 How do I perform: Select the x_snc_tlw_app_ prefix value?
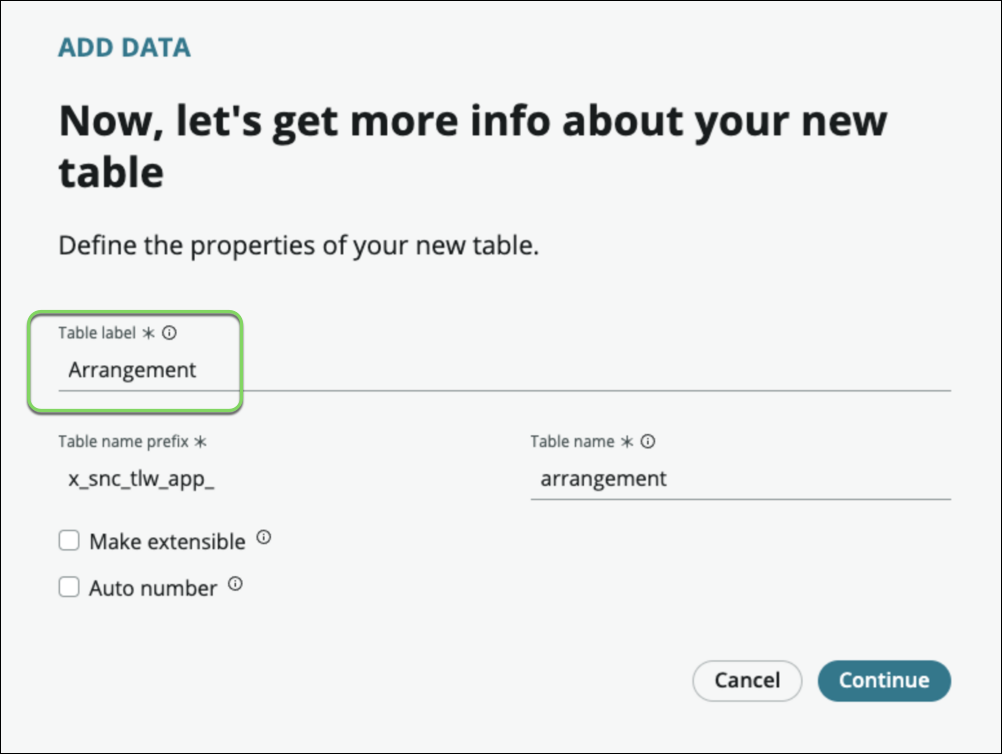coord(142,479)
